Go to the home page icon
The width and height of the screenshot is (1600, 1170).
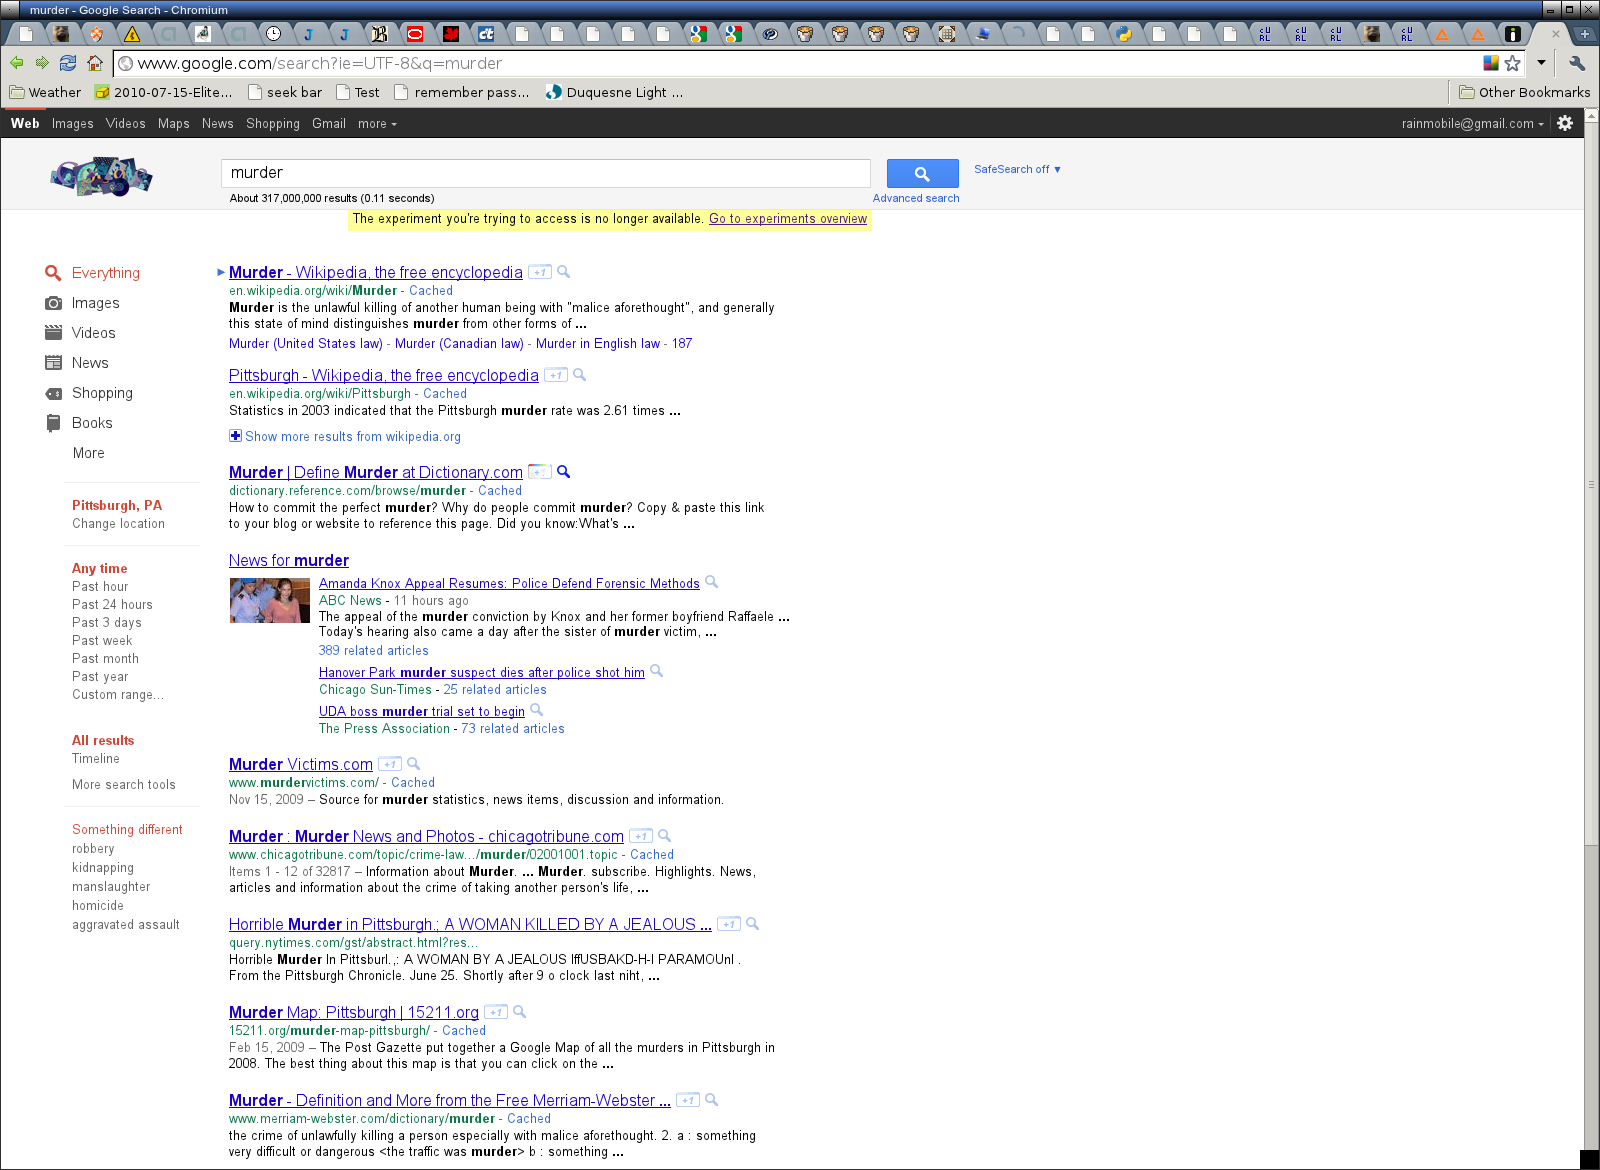click(95, 63)
